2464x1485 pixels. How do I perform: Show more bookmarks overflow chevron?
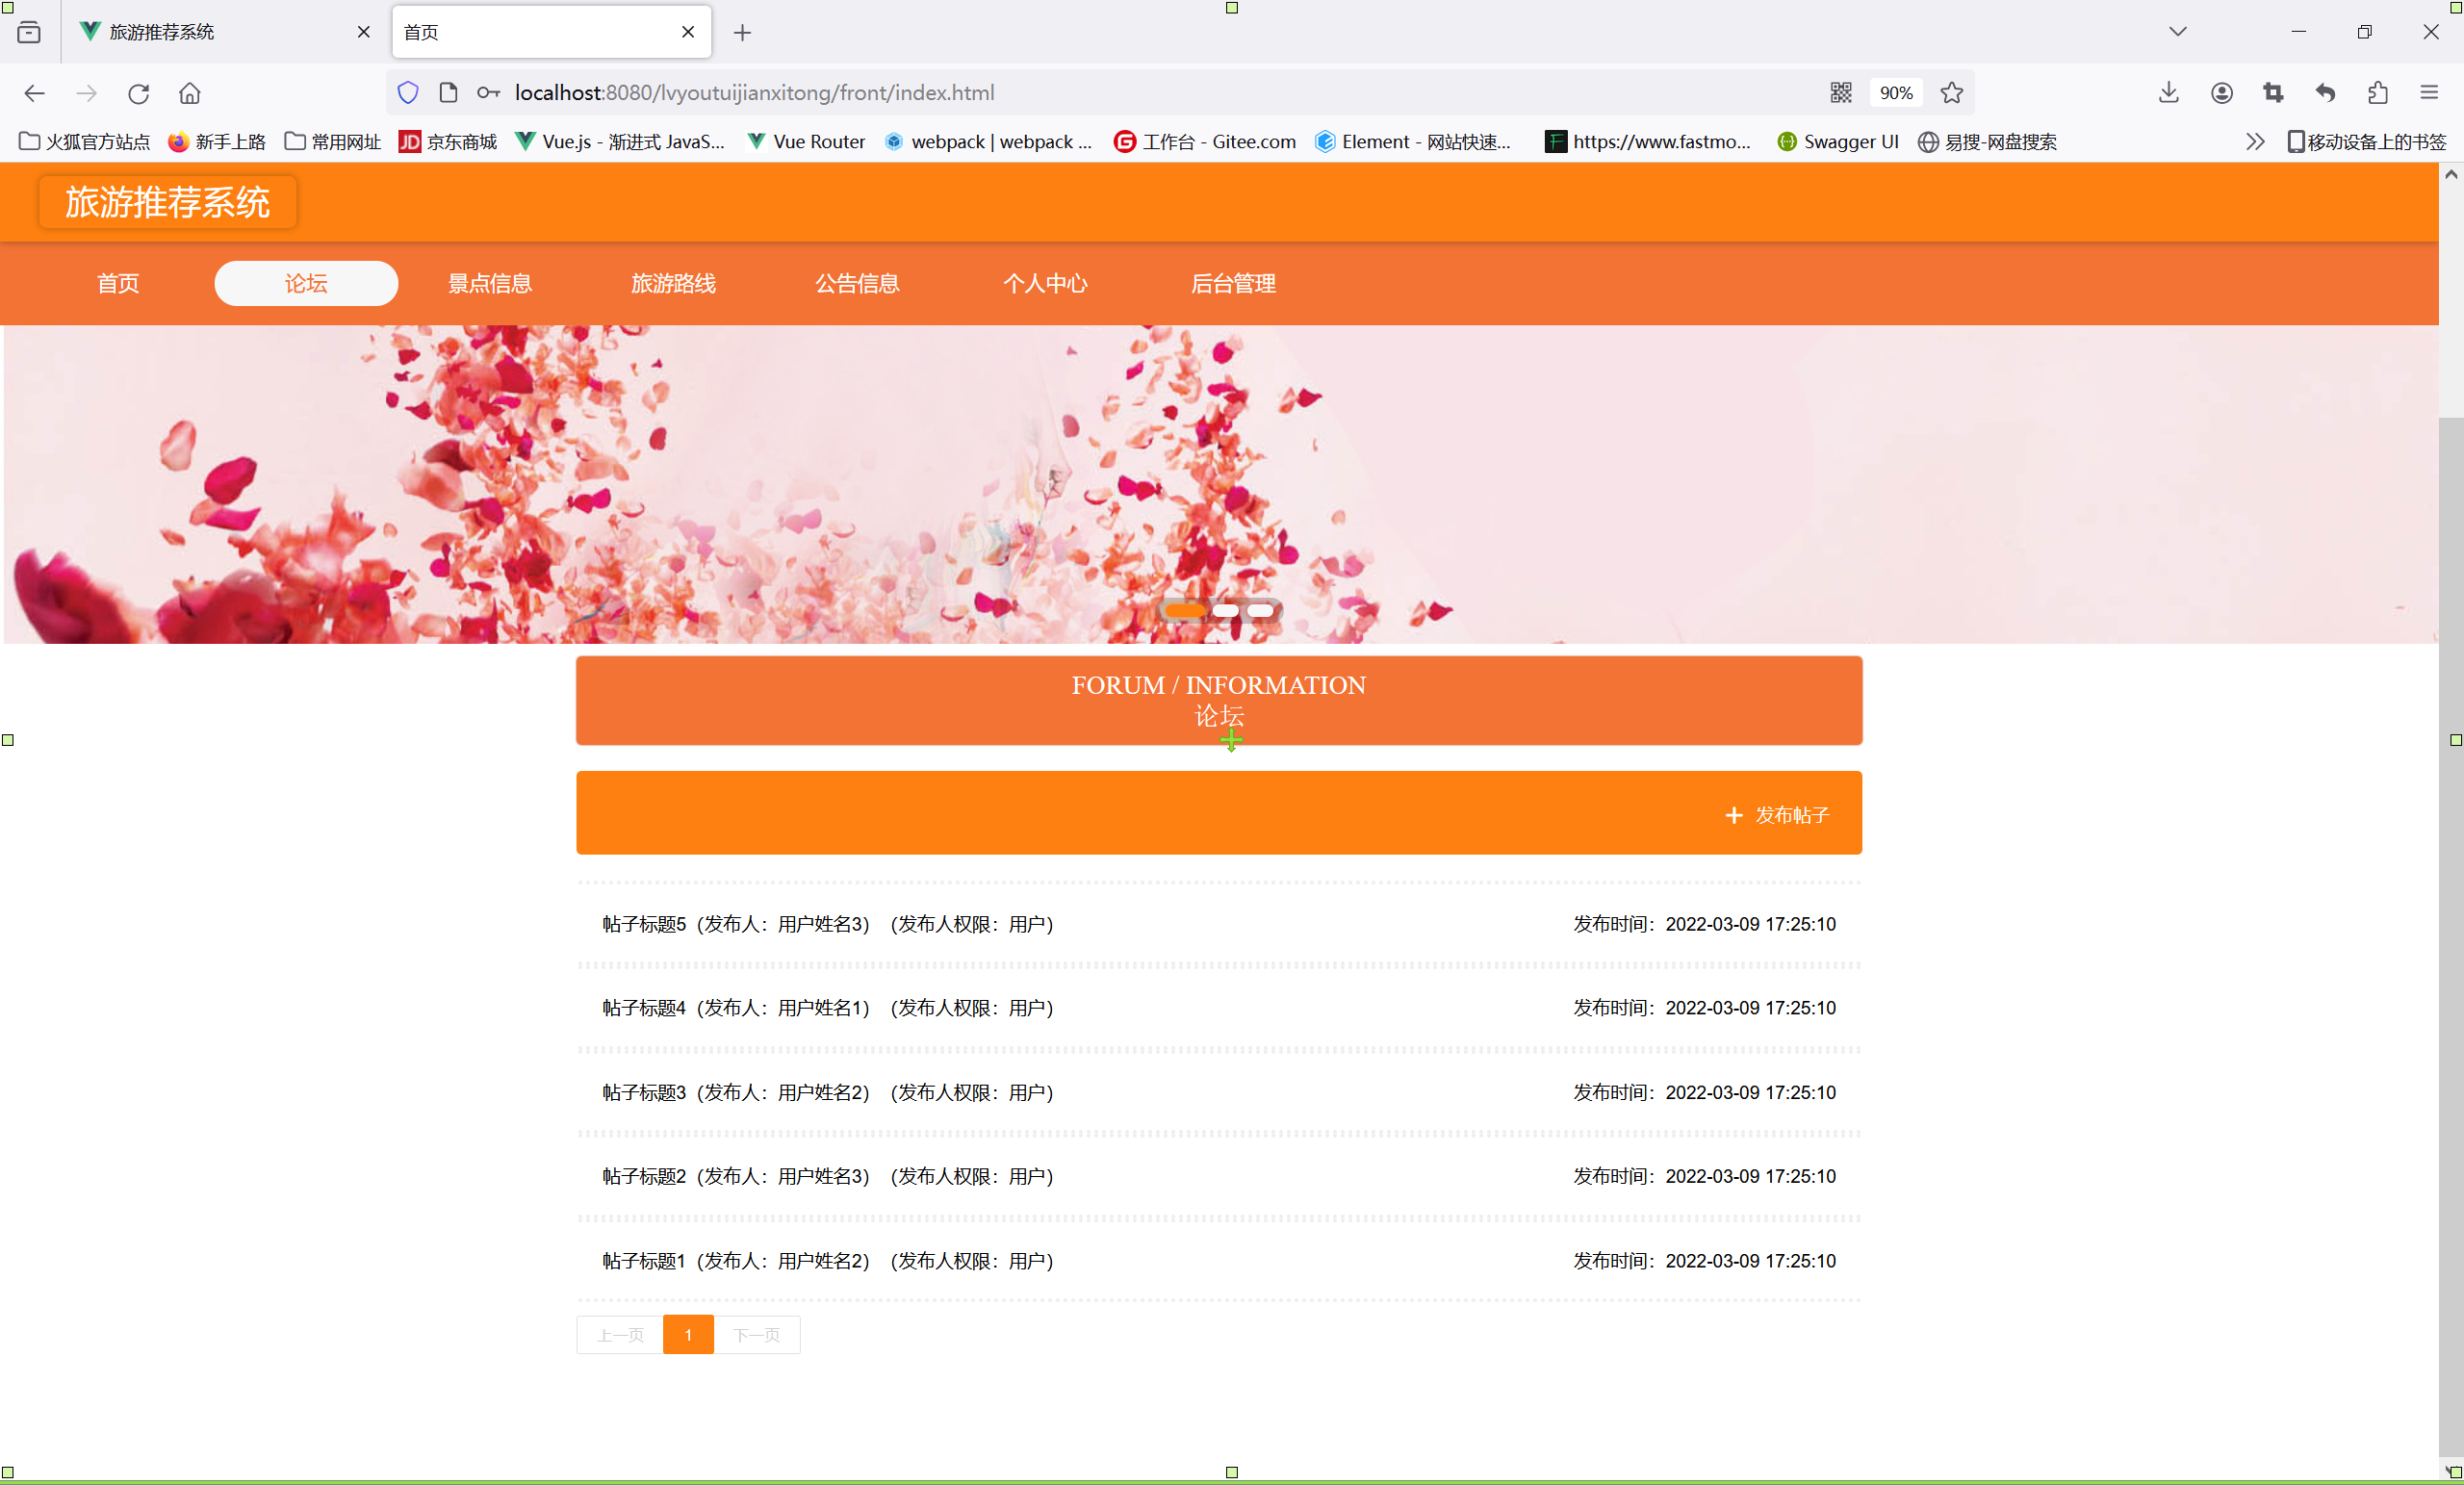2254,142
